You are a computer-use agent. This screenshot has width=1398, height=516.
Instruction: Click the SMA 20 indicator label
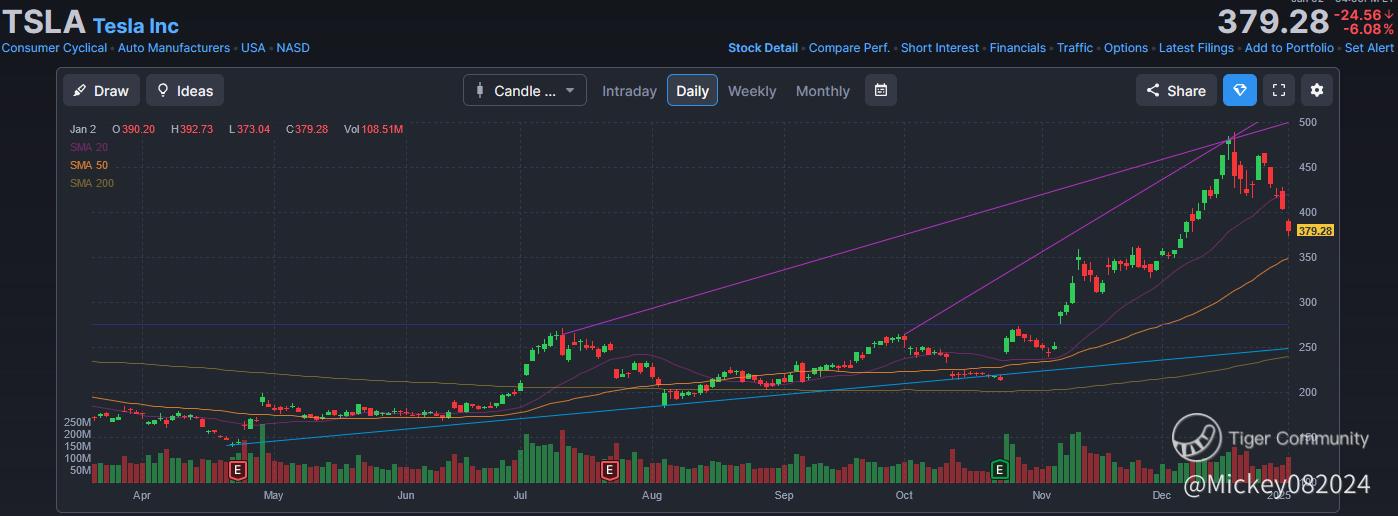pos(89,147)
